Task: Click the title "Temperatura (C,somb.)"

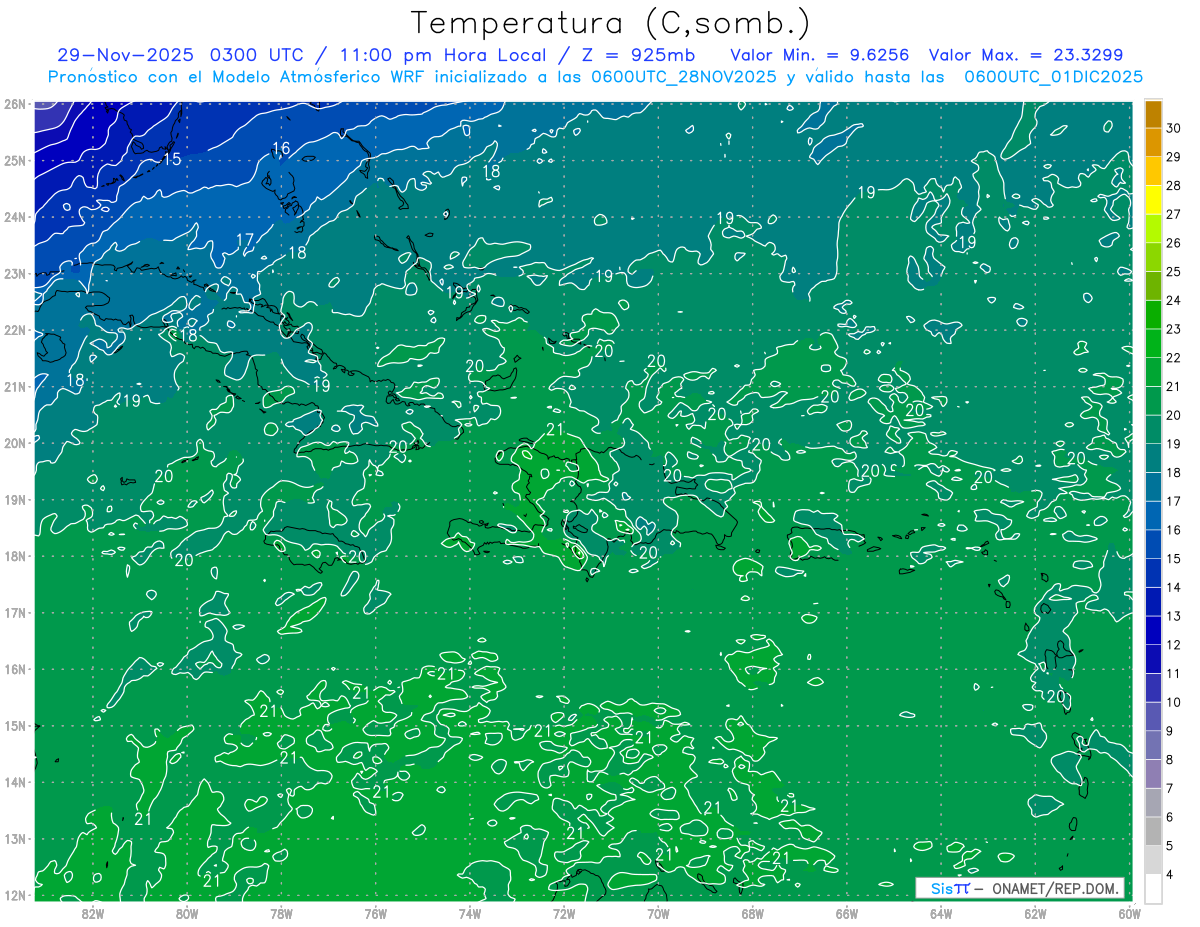Action: click(x=611, y=23)
